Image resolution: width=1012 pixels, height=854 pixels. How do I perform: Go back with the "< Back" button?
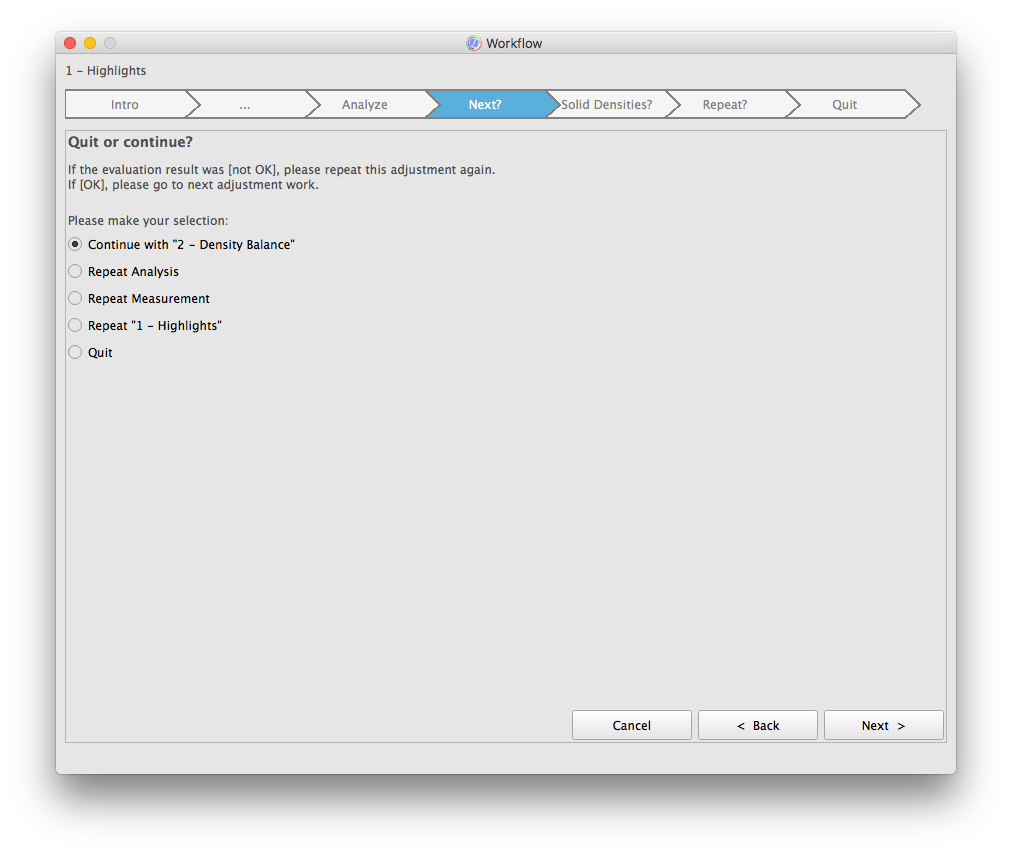coord(757,726)
